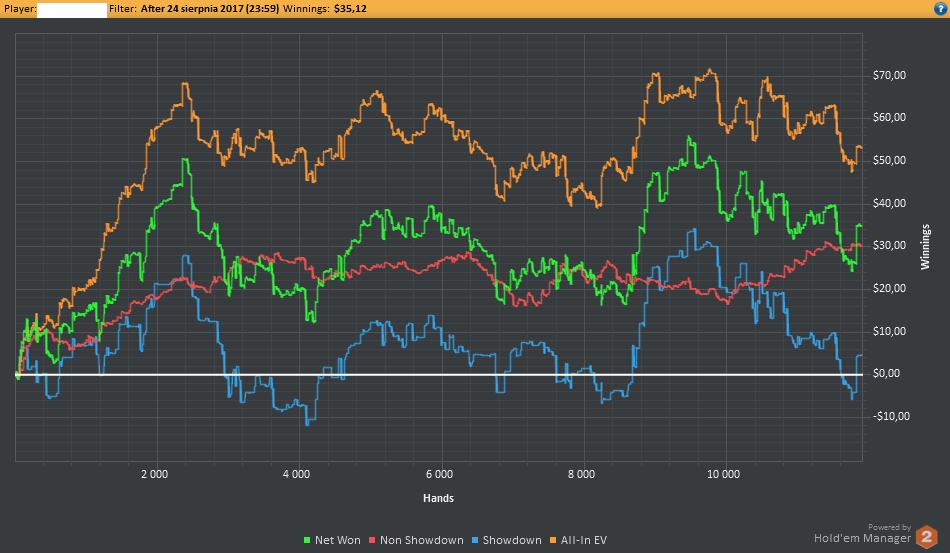Click the Hands axis title
The image size is (950, 553).
coord(439,498)
